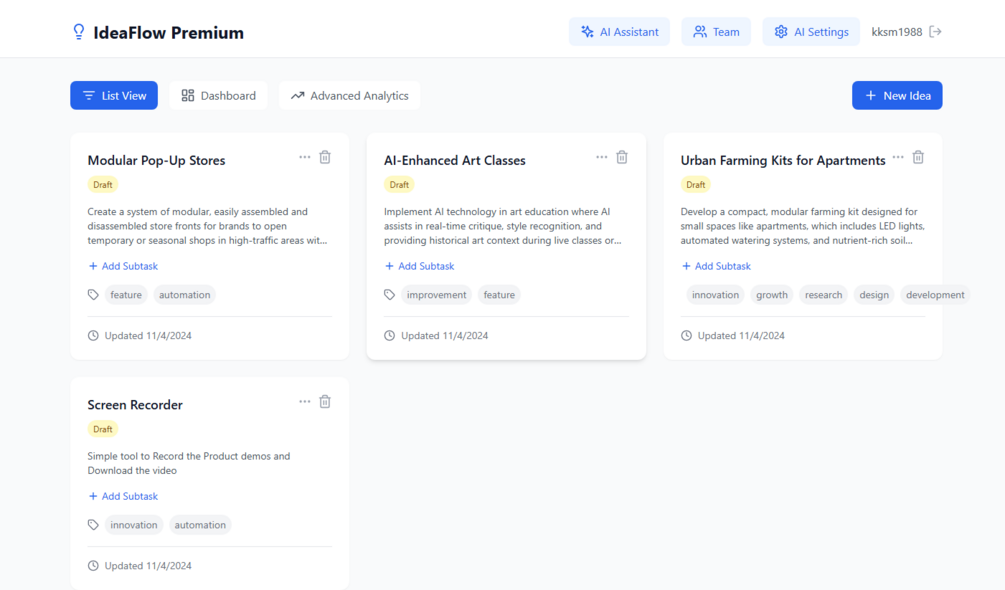Click the trash icon on Screen Recorder card
Image resolution: width=1005 pixels, height=590 pixels.
pos(324,401)
